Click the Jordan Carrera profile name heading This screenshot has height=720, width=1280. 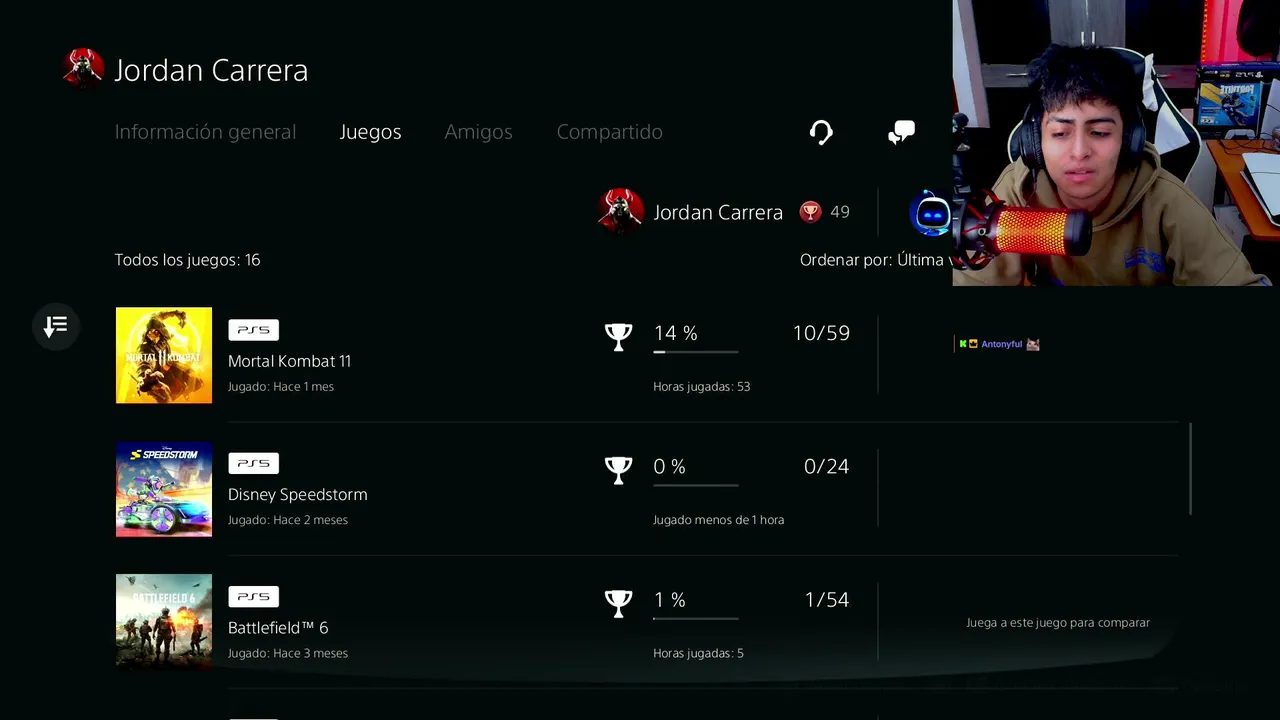pos(211,70)
